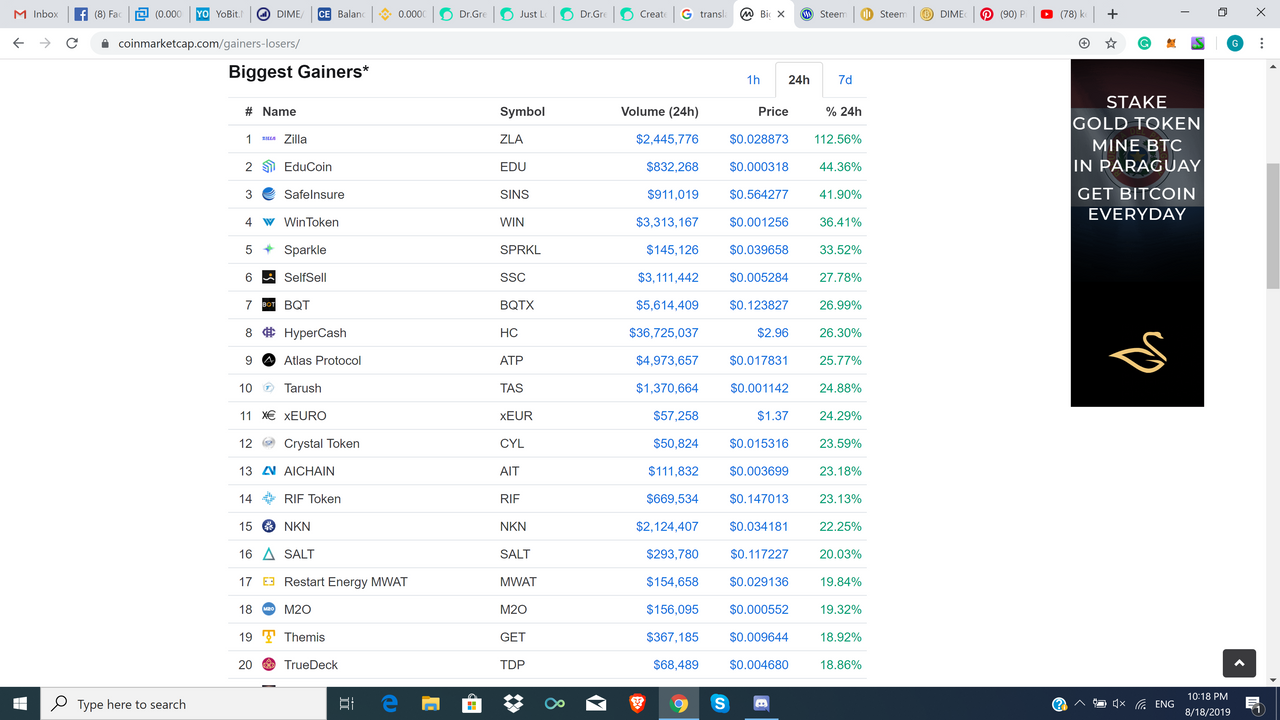Click the TrueDeck logo icon
The width and height of the screenshot is (1280, 720).
coord(269,665)
